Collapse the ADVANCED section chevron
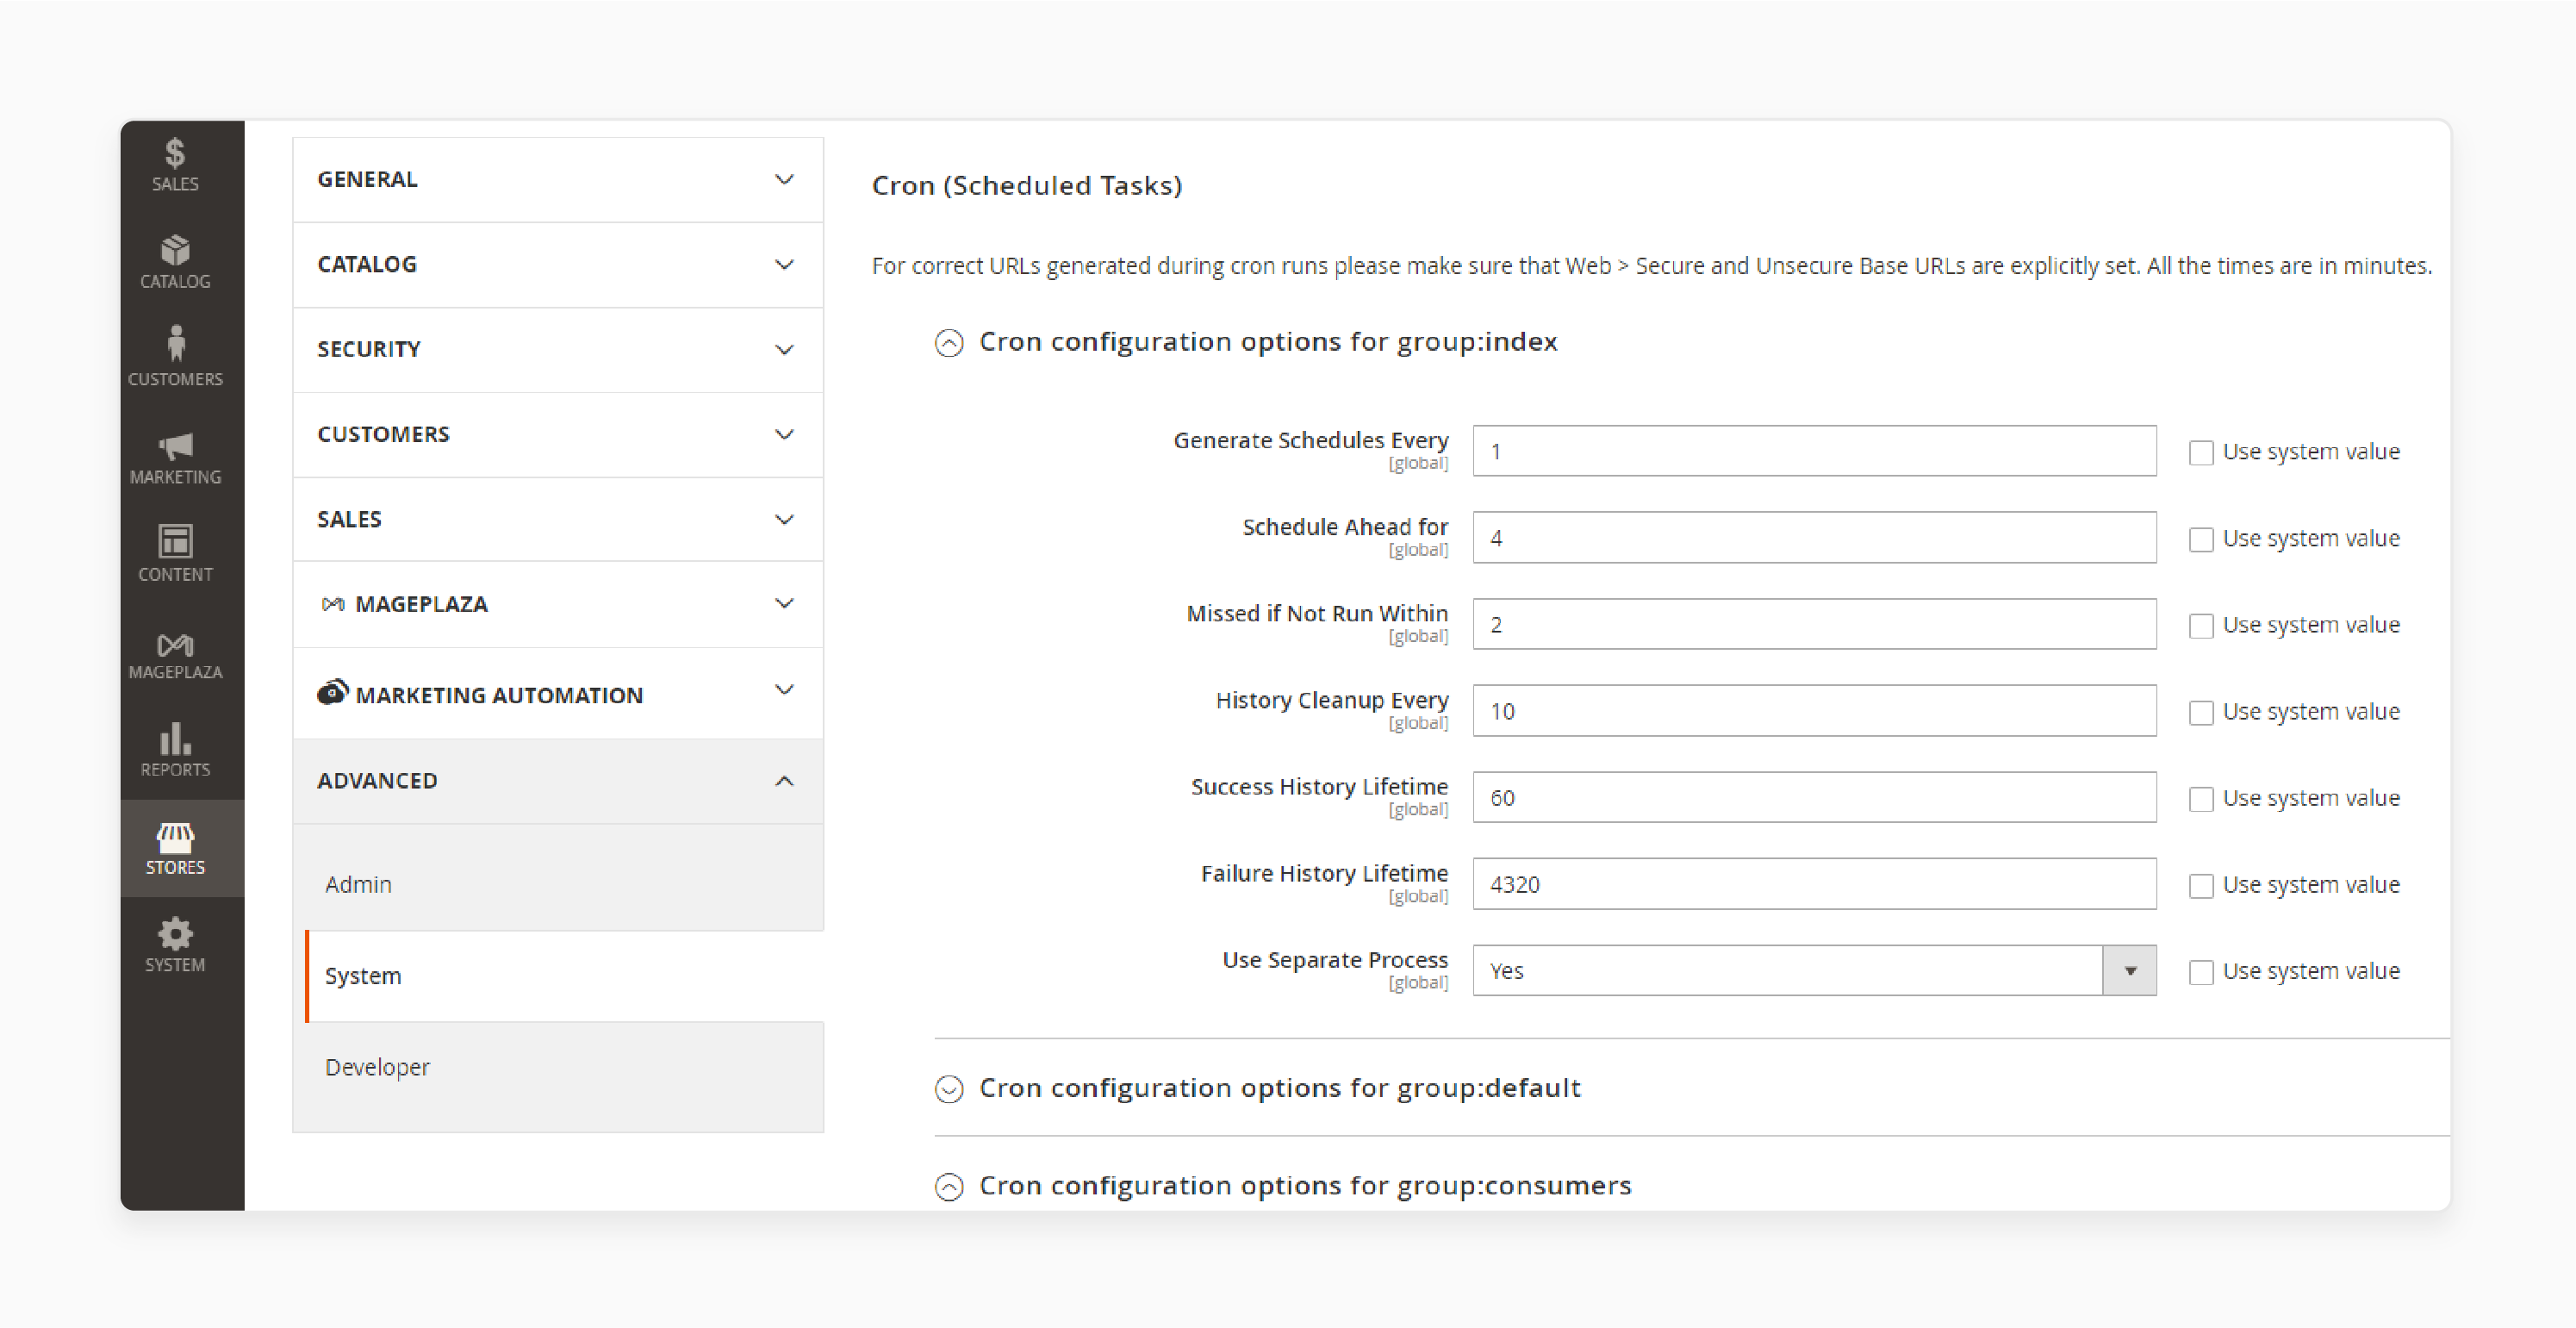Image resolution: width=2576 pixels, height=1328 pixels. click(785, 781)
